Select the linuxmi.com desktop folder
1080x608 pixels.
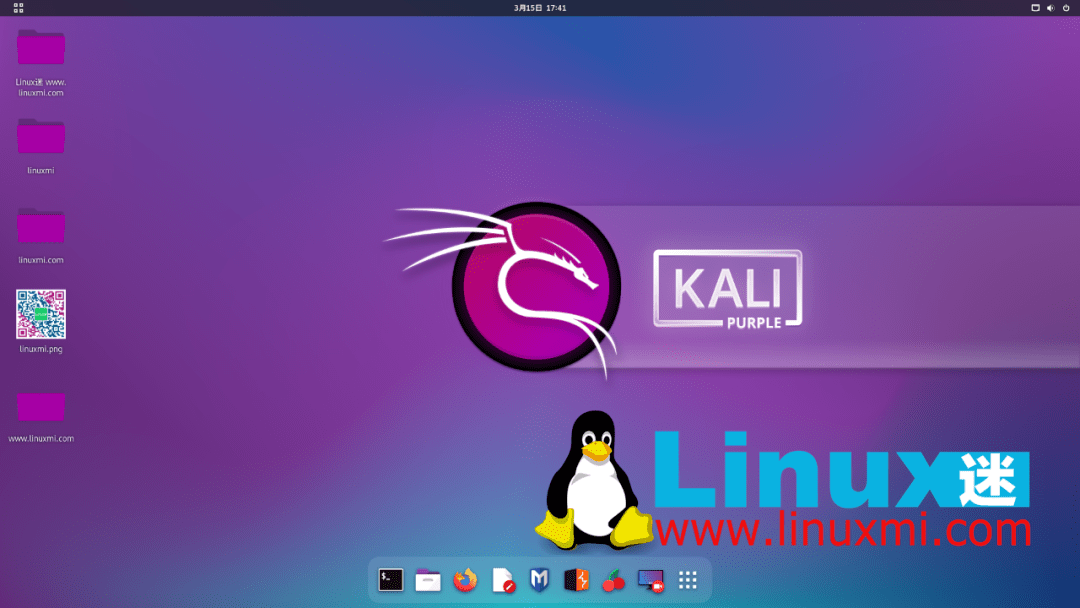(x=41, y=225)
